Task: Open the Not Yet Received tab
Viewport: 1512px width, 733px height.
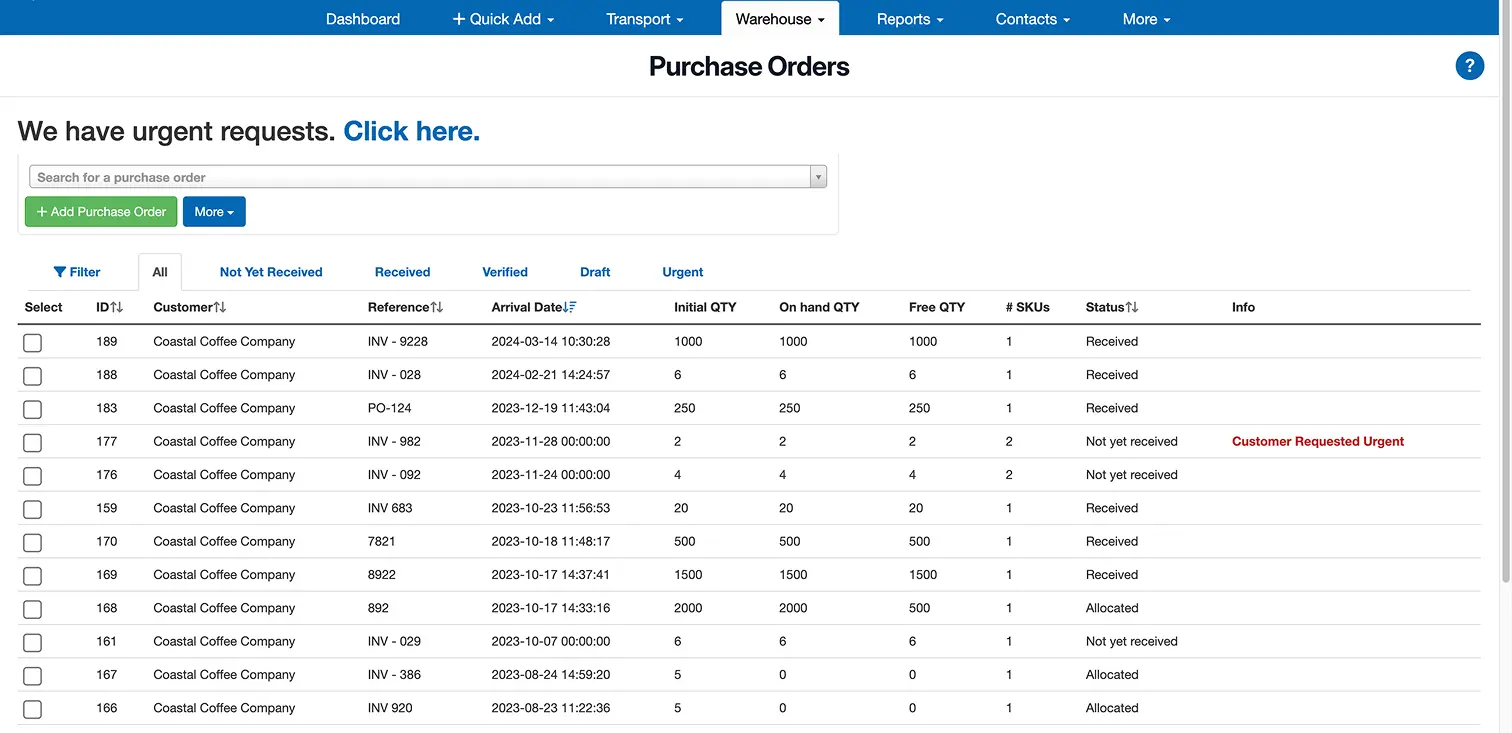Action: coord(271,271)
